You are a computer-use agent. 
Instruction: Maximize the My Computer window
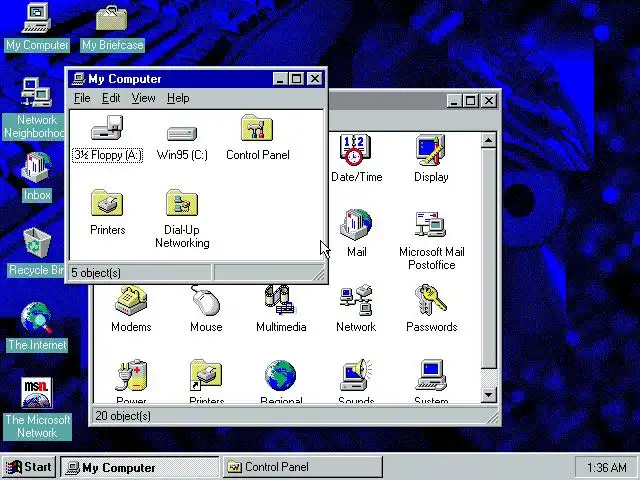click(x=296, y=78)
